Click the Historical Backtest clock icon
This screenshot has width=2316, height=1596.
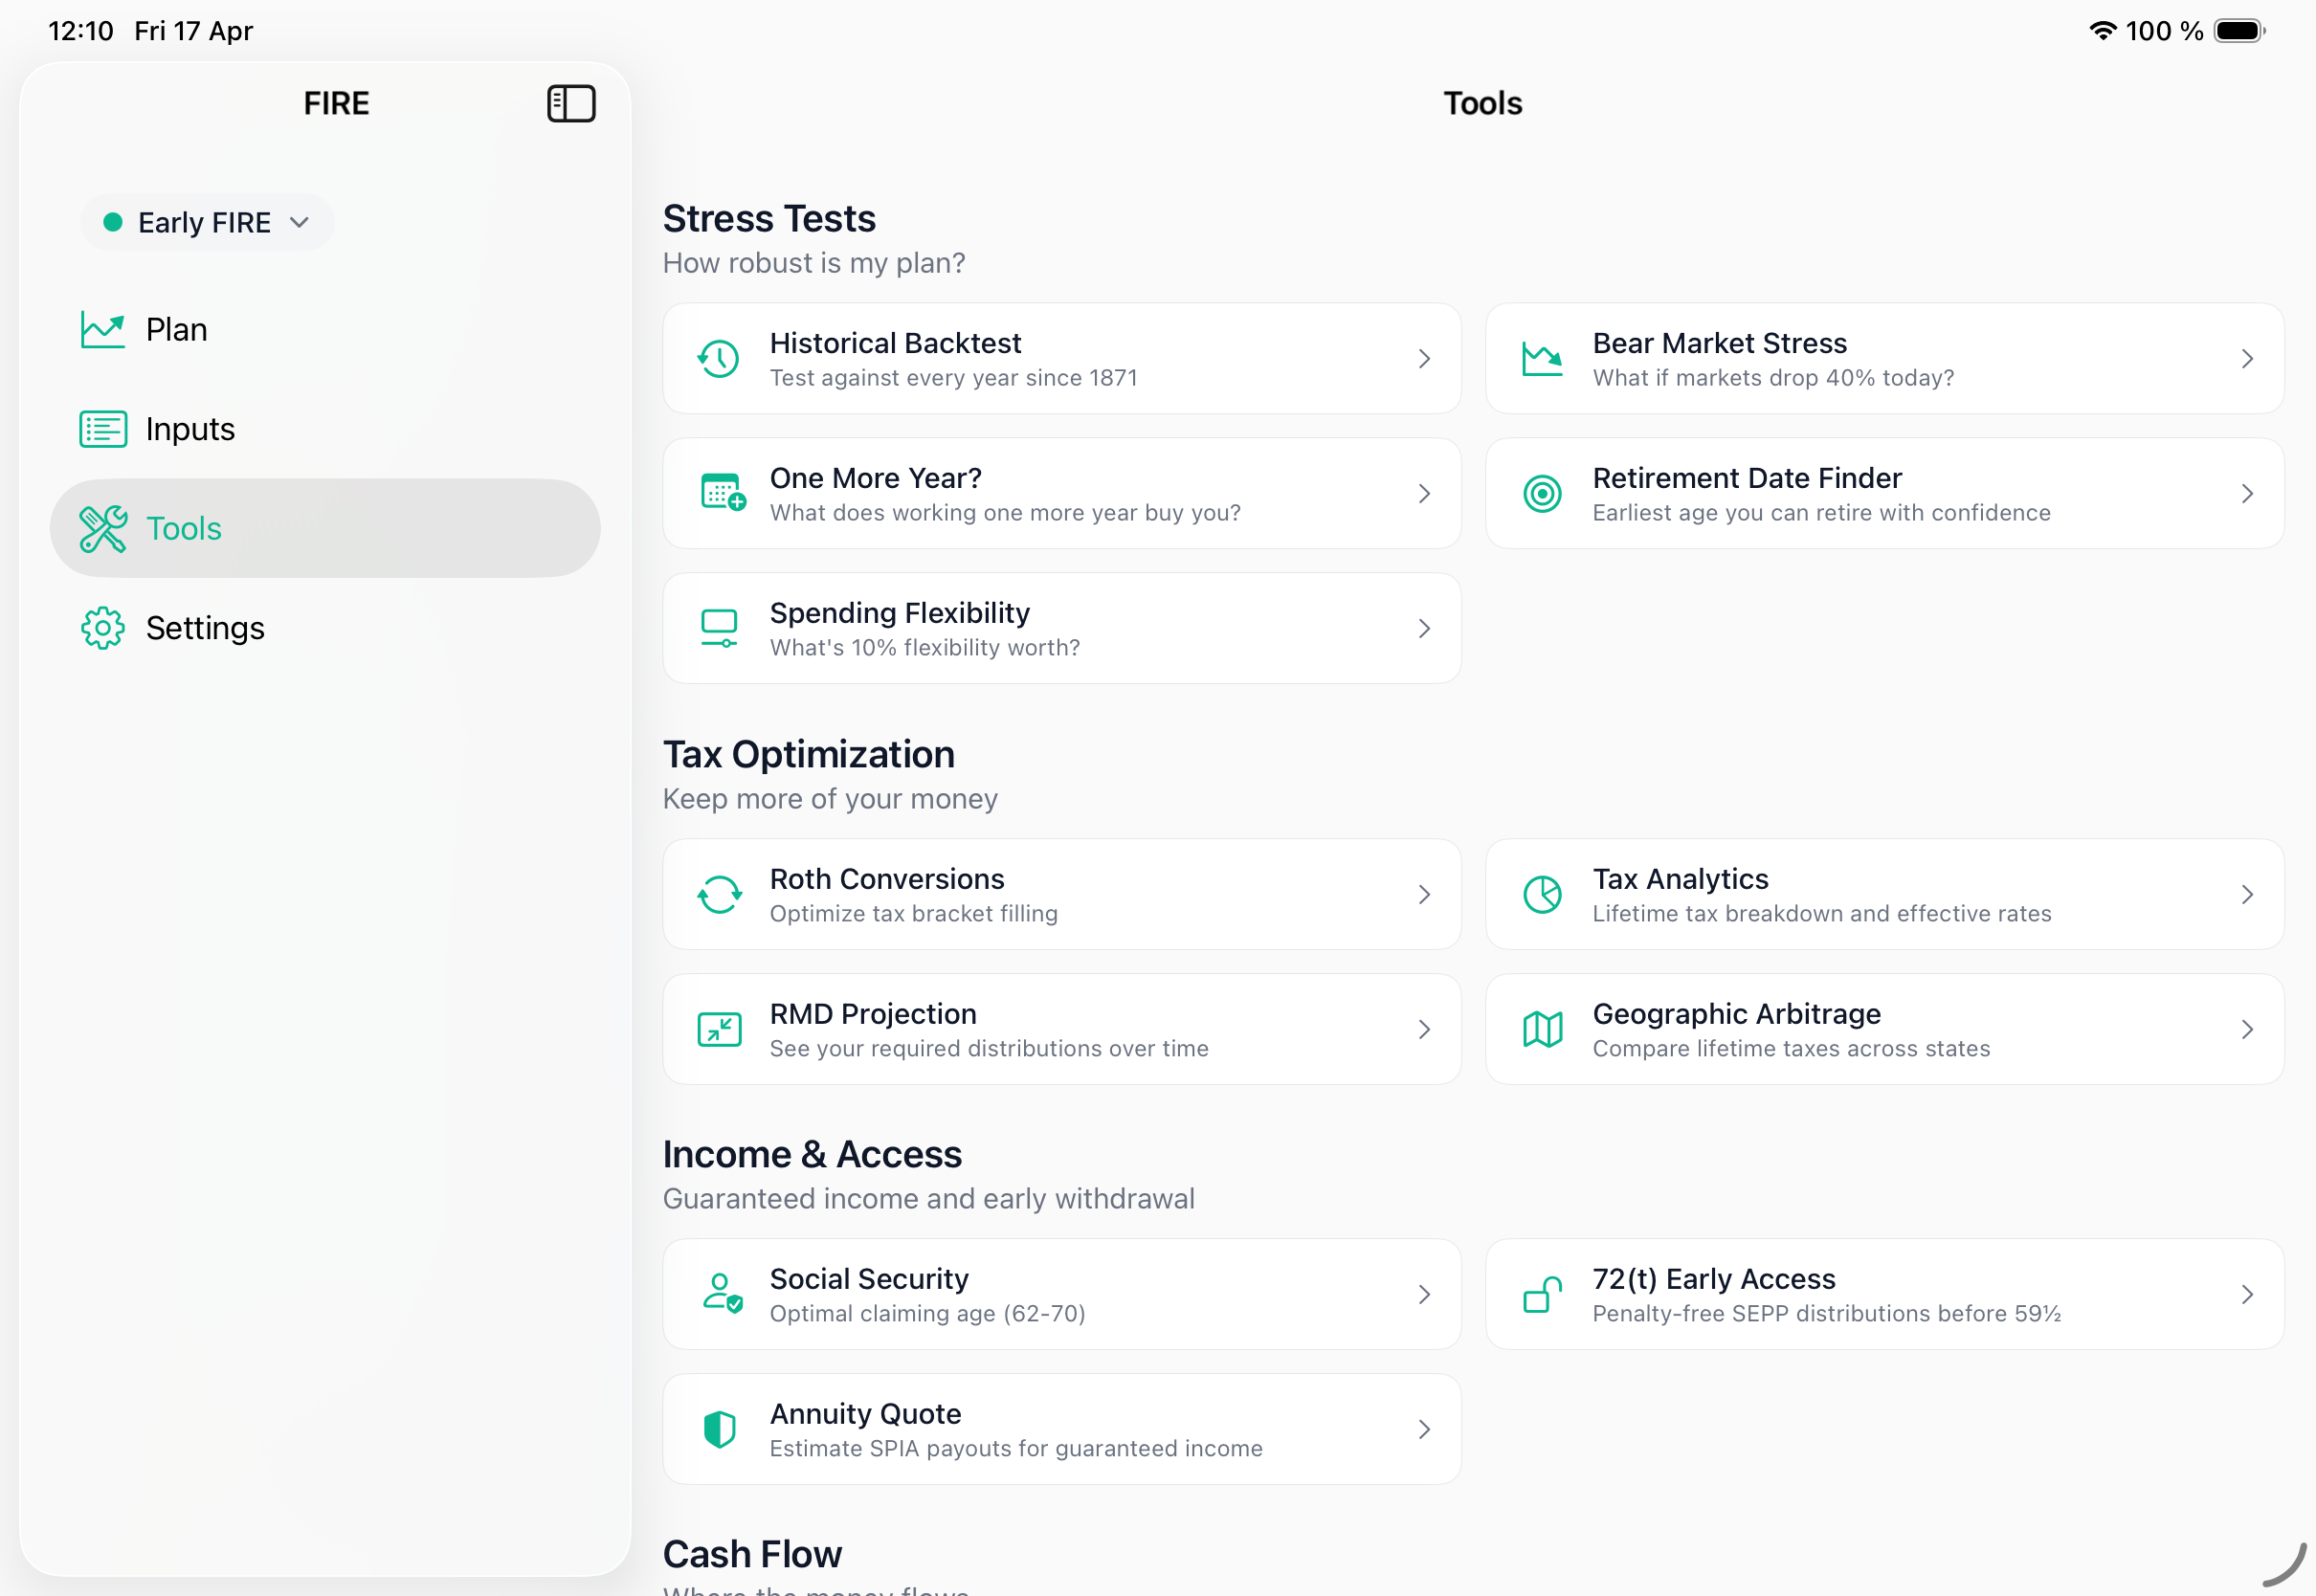click(x=719, y=359)
